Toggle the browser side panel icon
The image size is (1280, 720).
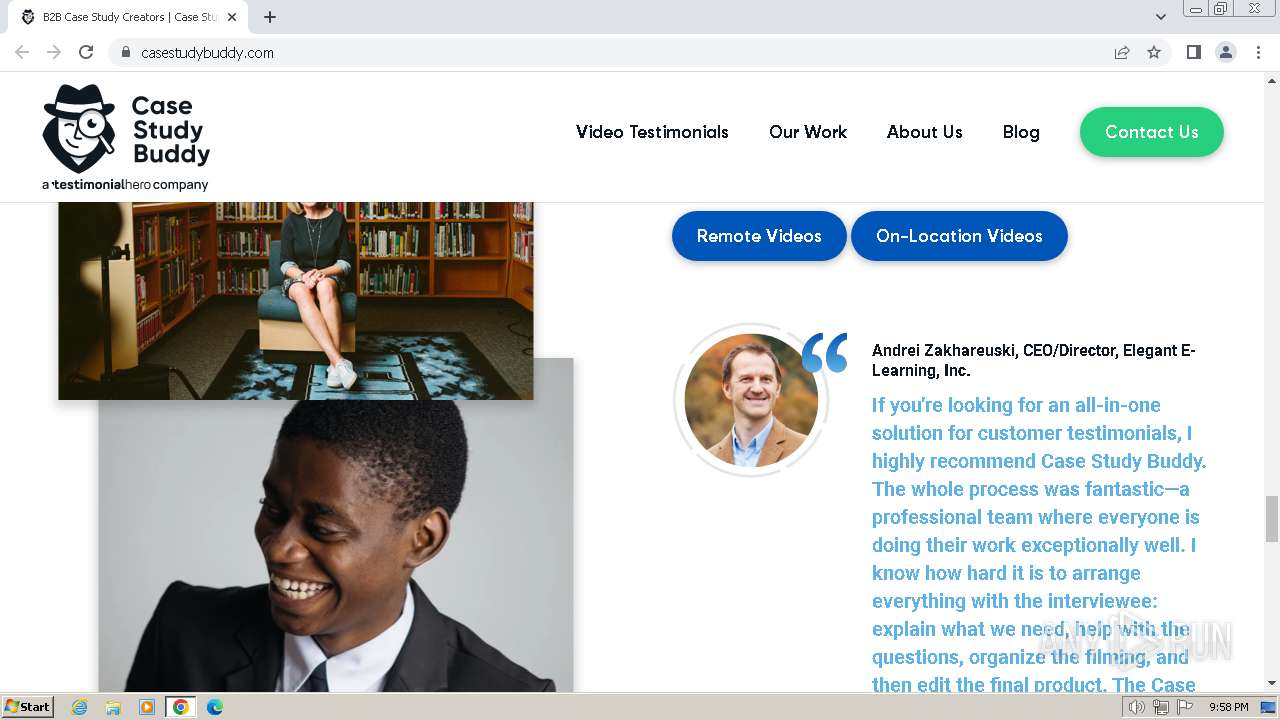coord(1193,52)
